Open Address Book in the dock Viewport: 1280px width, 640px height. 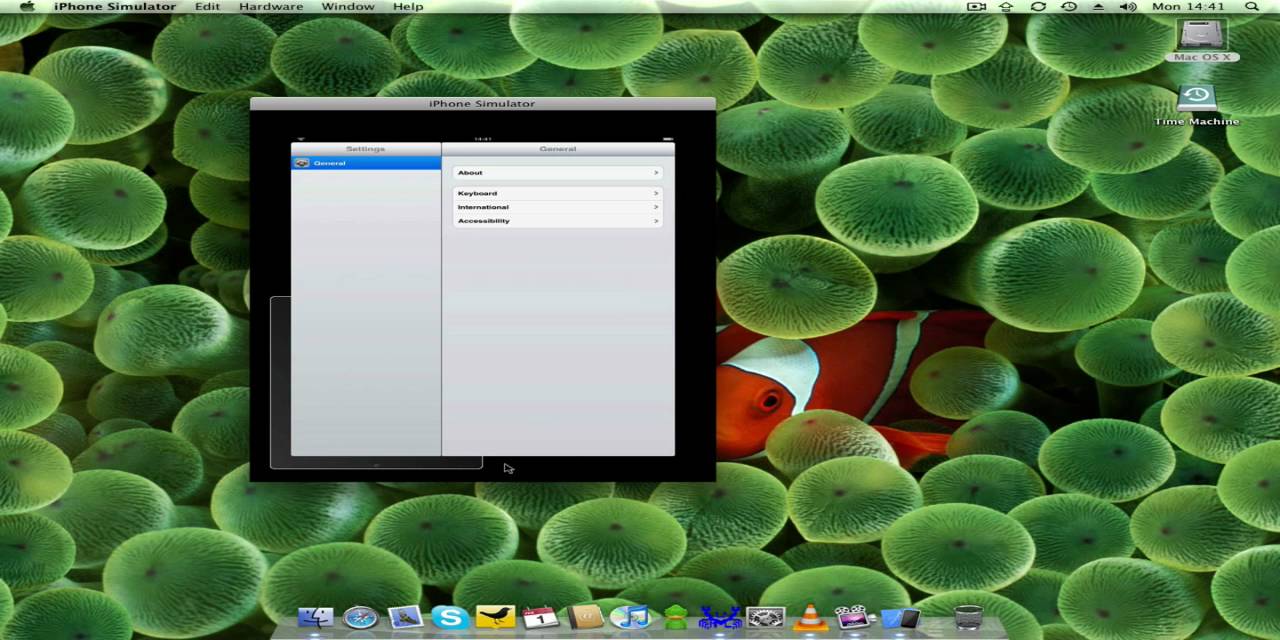point(585,617)
